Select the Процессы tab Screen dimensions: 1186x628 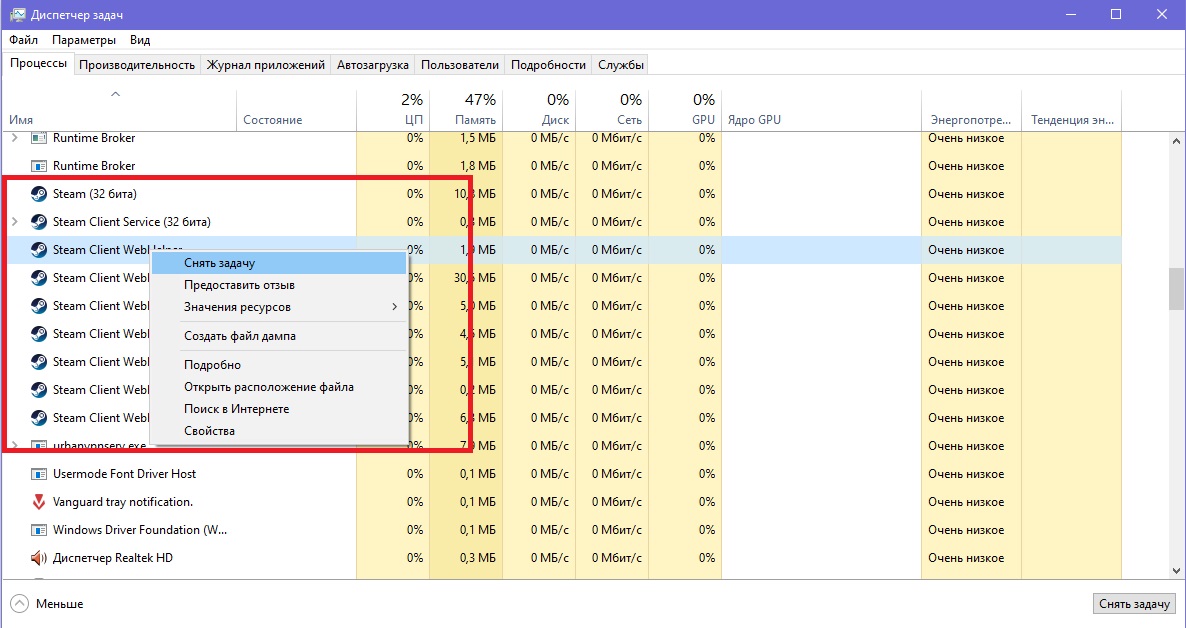(x=39, y=64)
